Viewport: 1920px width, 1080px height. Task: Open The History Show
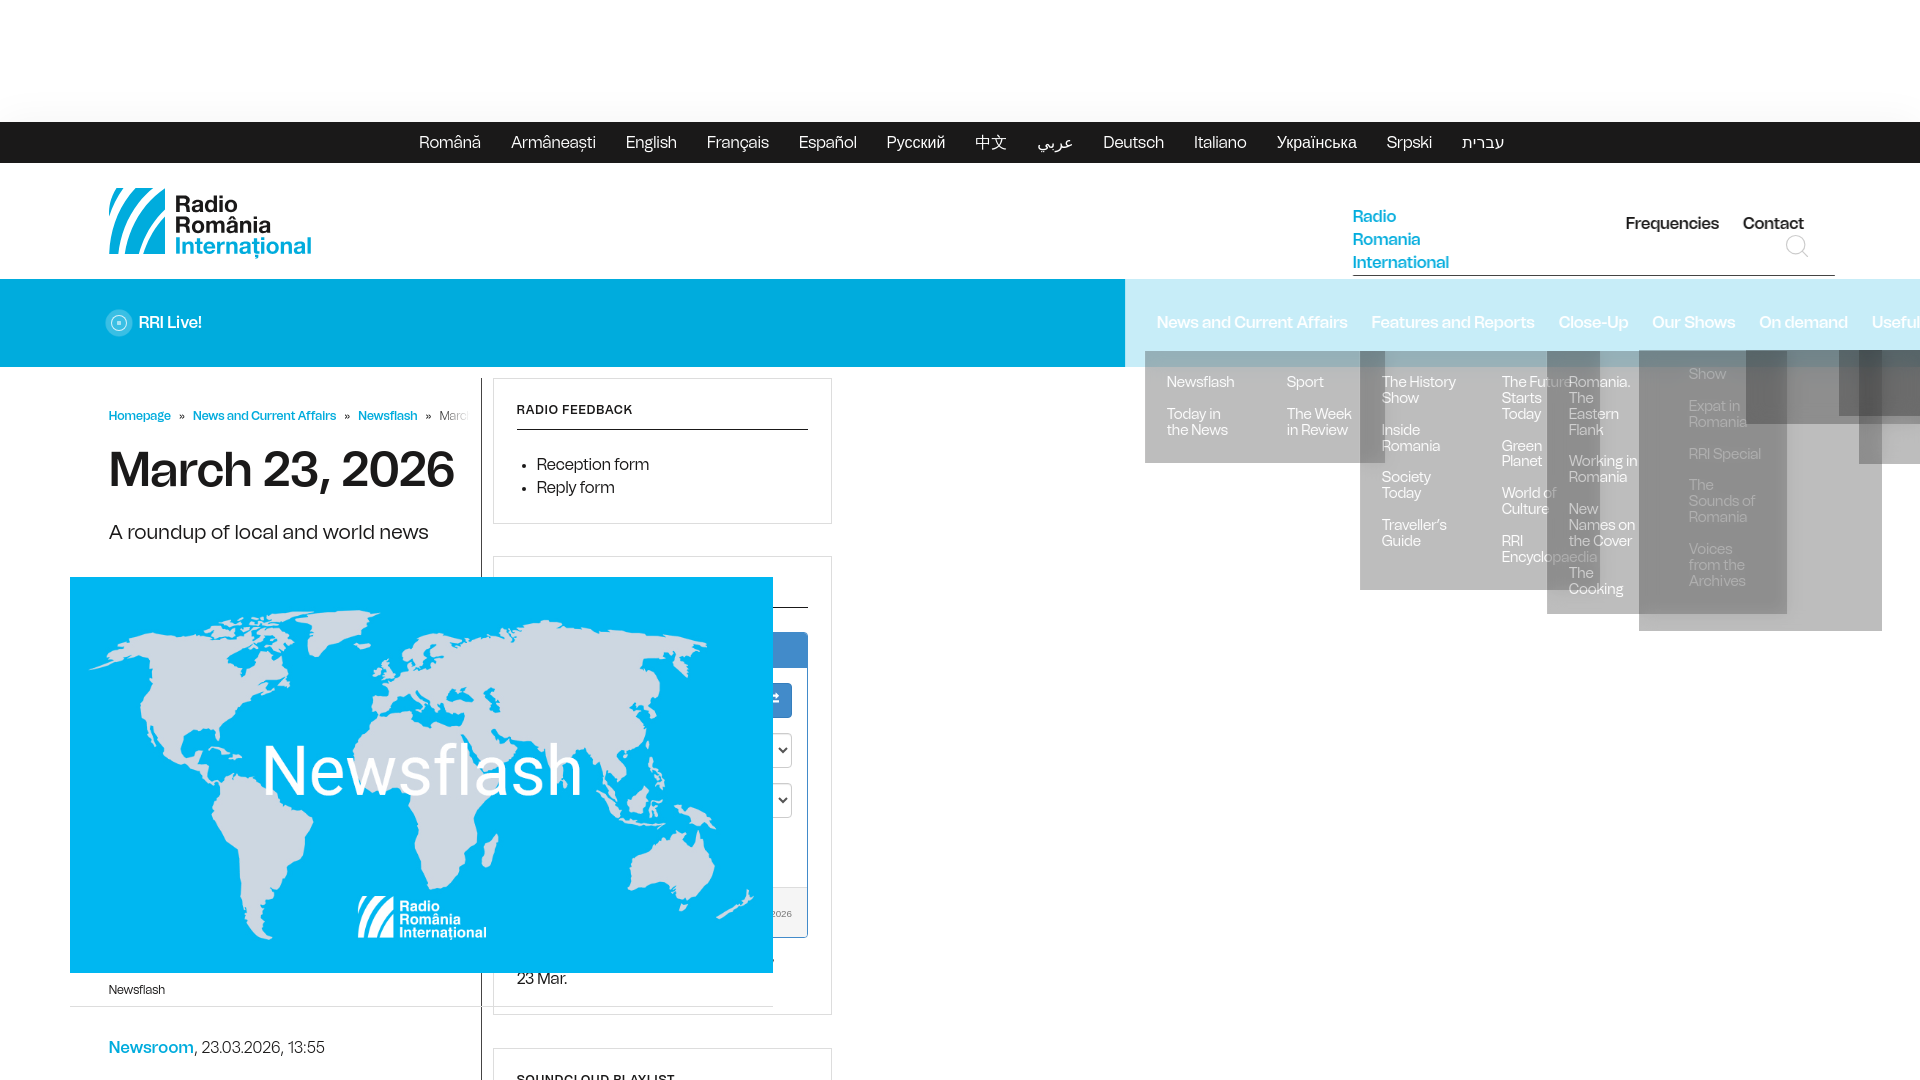tap(1418, 390)
